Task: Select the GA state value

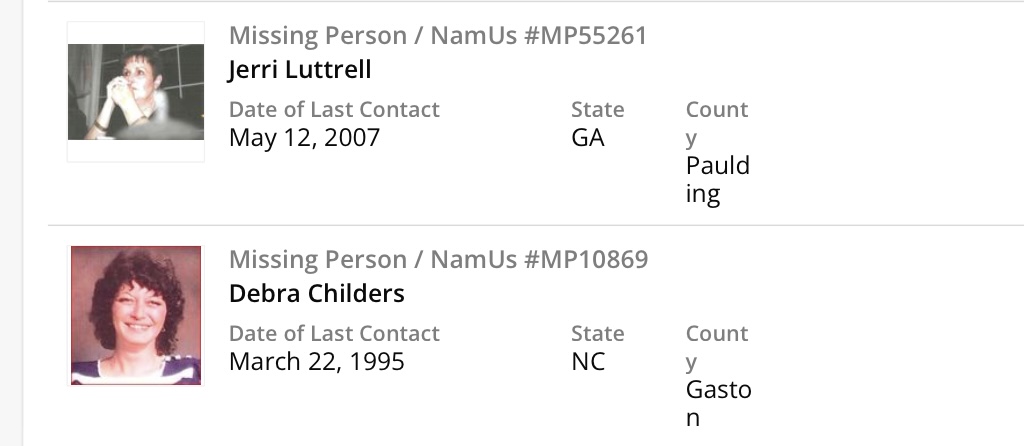Action: point(588,137)
